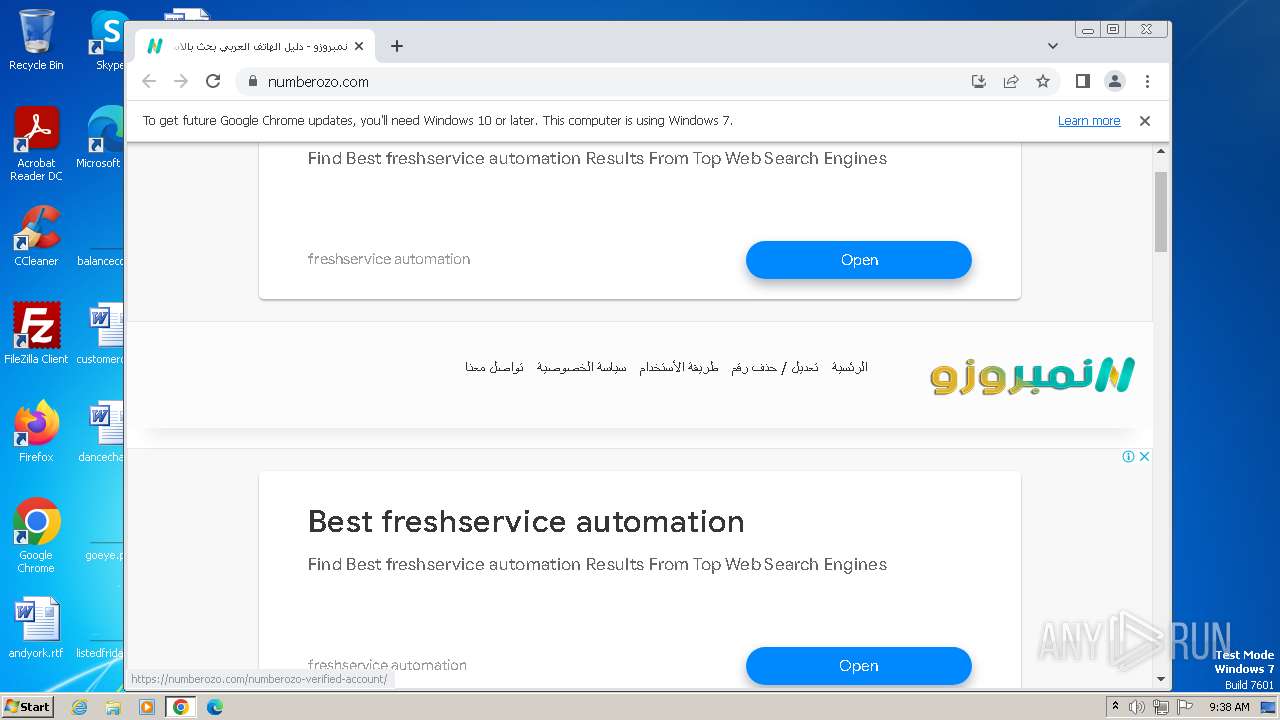This screenshot has width=1280, height=720.
Task: Expand the tab search chevron
Action: [x=1053, y=46]
